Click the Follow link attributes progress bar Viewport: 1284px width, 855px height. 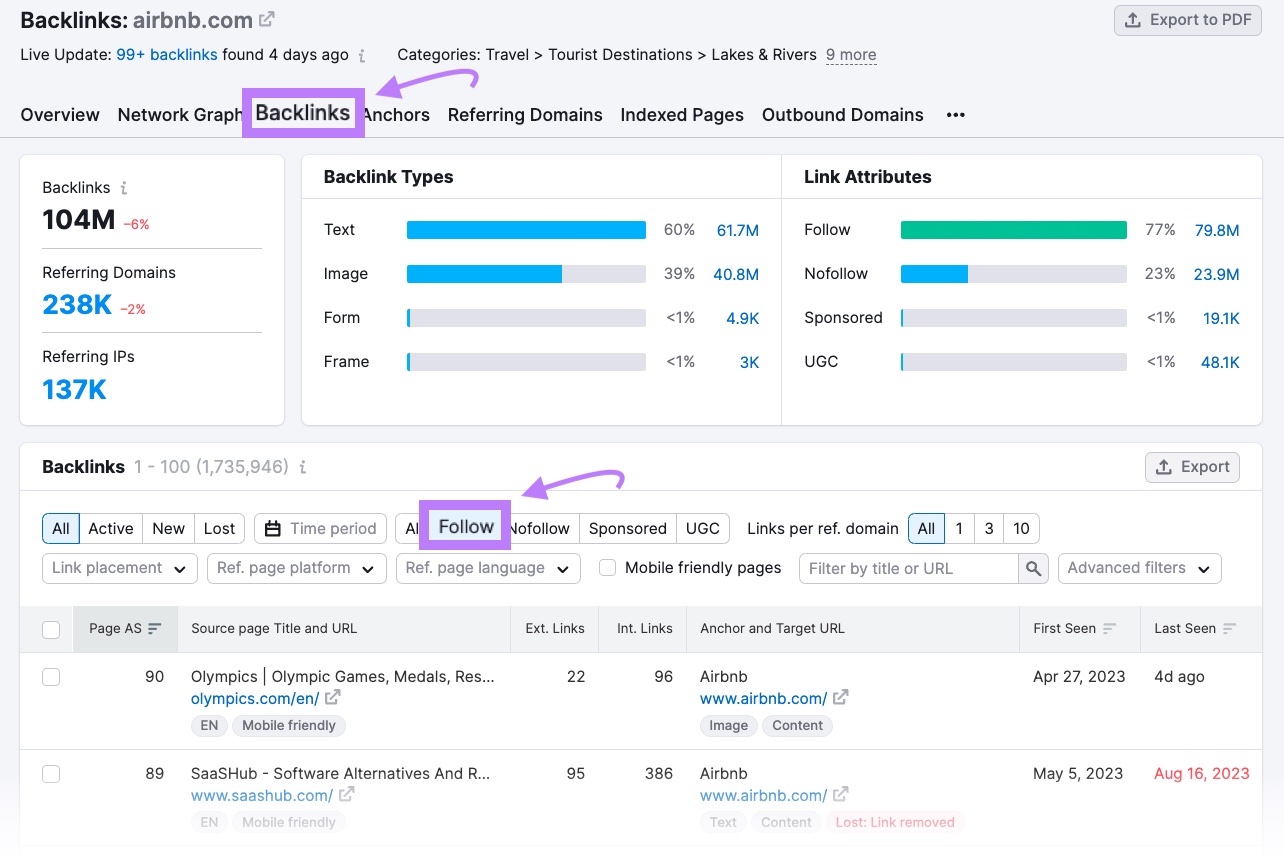[x=1012, y=229]
